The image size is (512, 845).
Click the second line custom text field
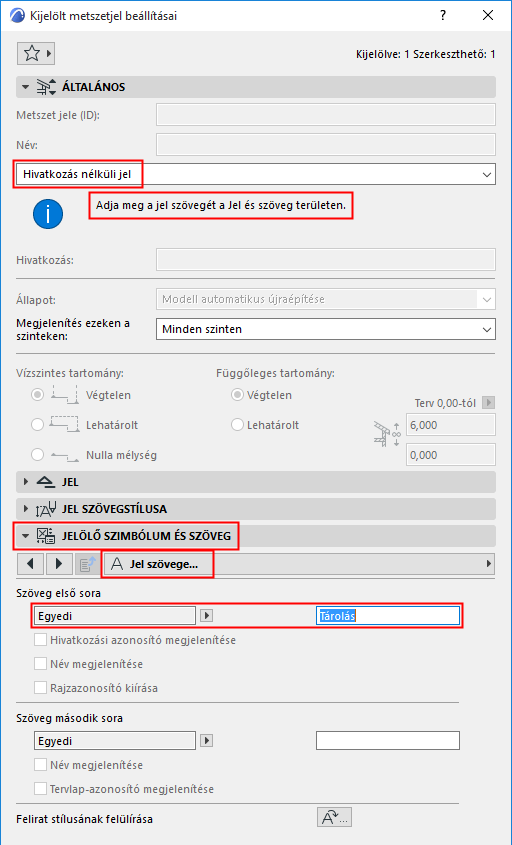tap(388, 740)
